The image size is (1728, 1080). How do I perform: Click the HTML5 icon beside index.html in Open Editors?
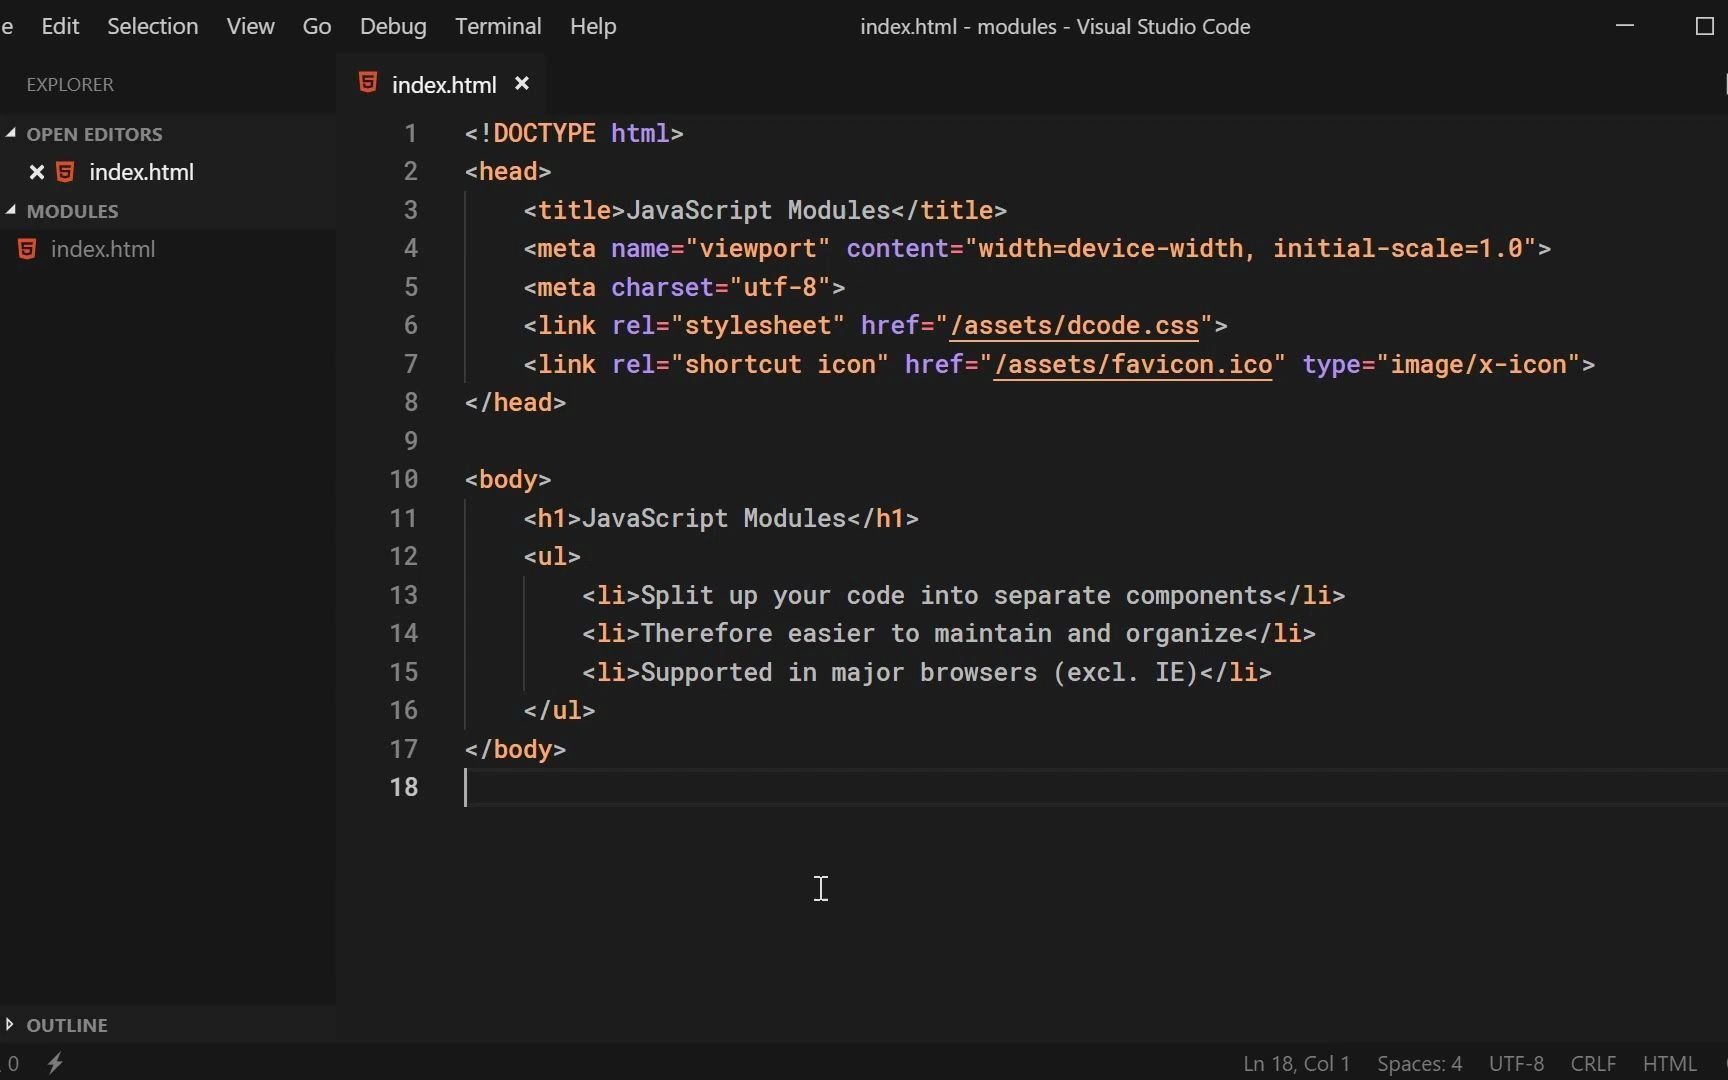65,172
